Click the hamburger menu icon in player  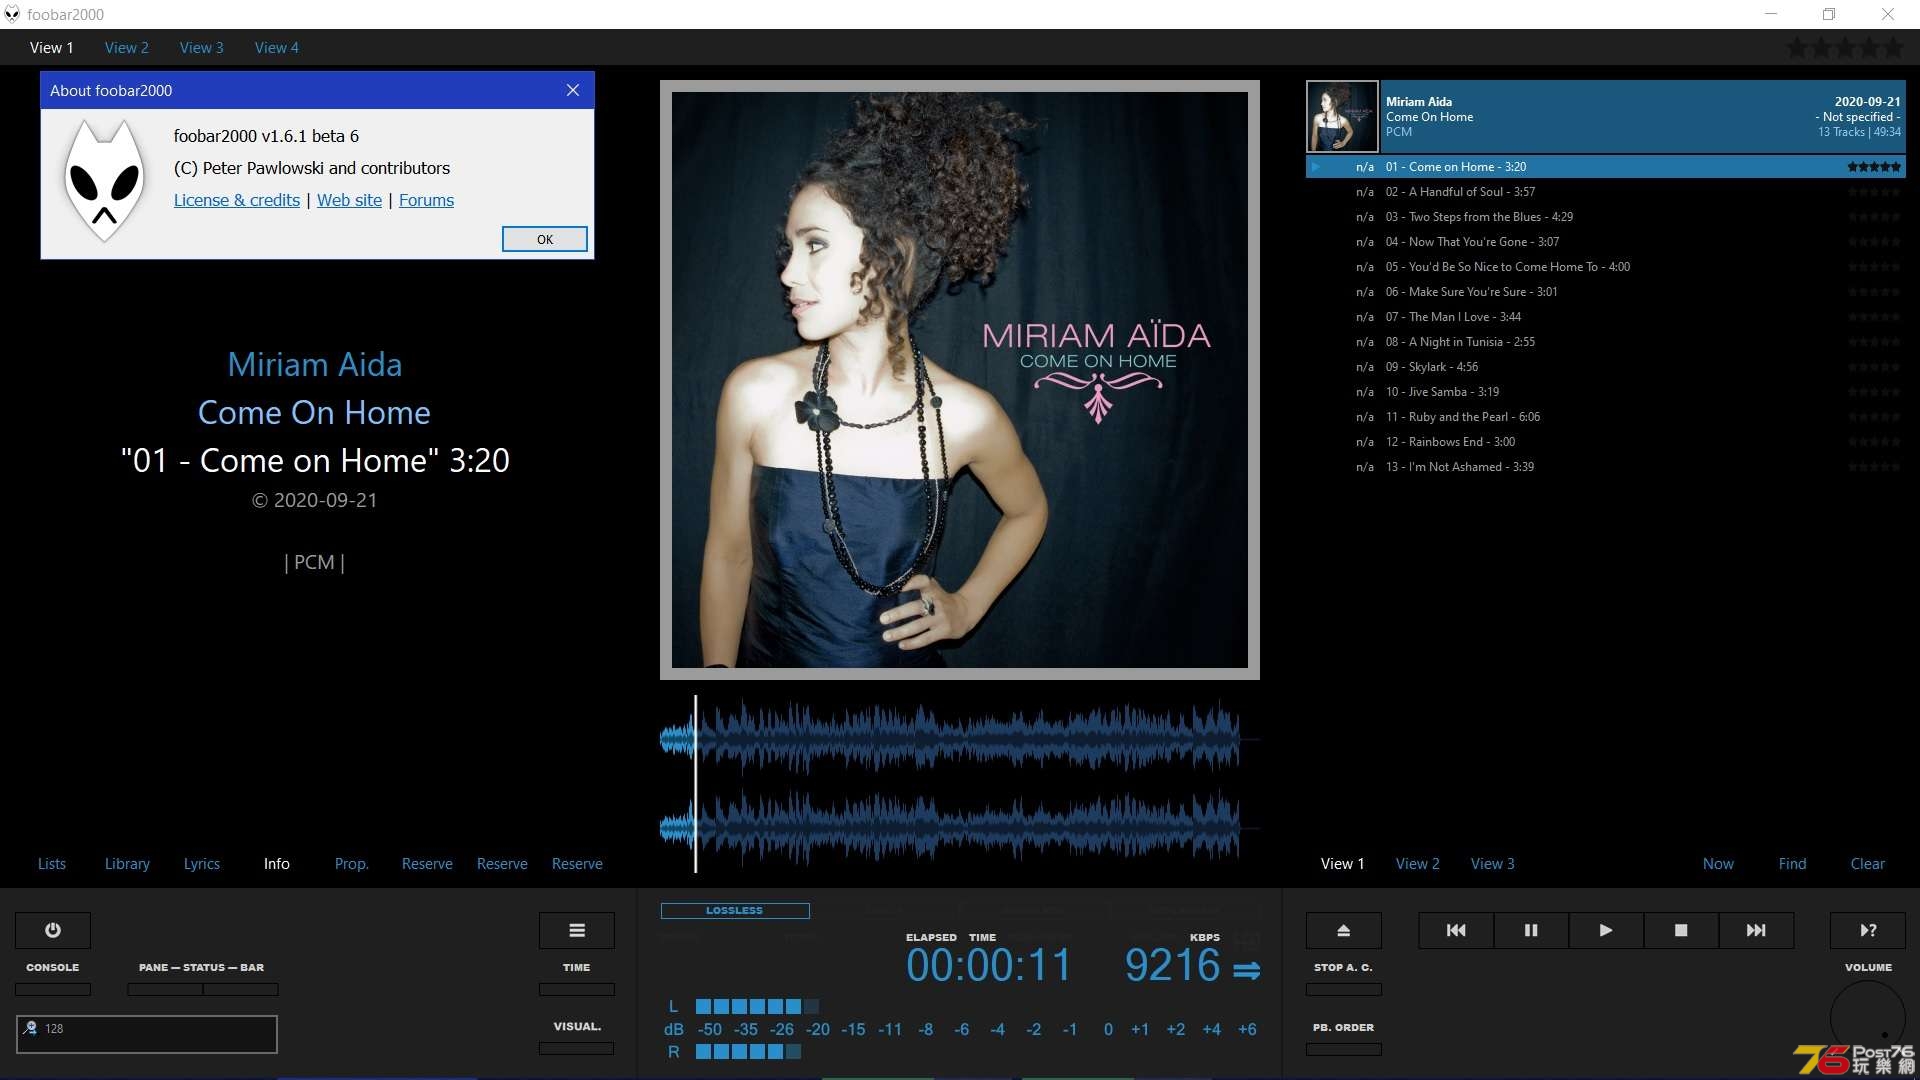coord(576,930)
